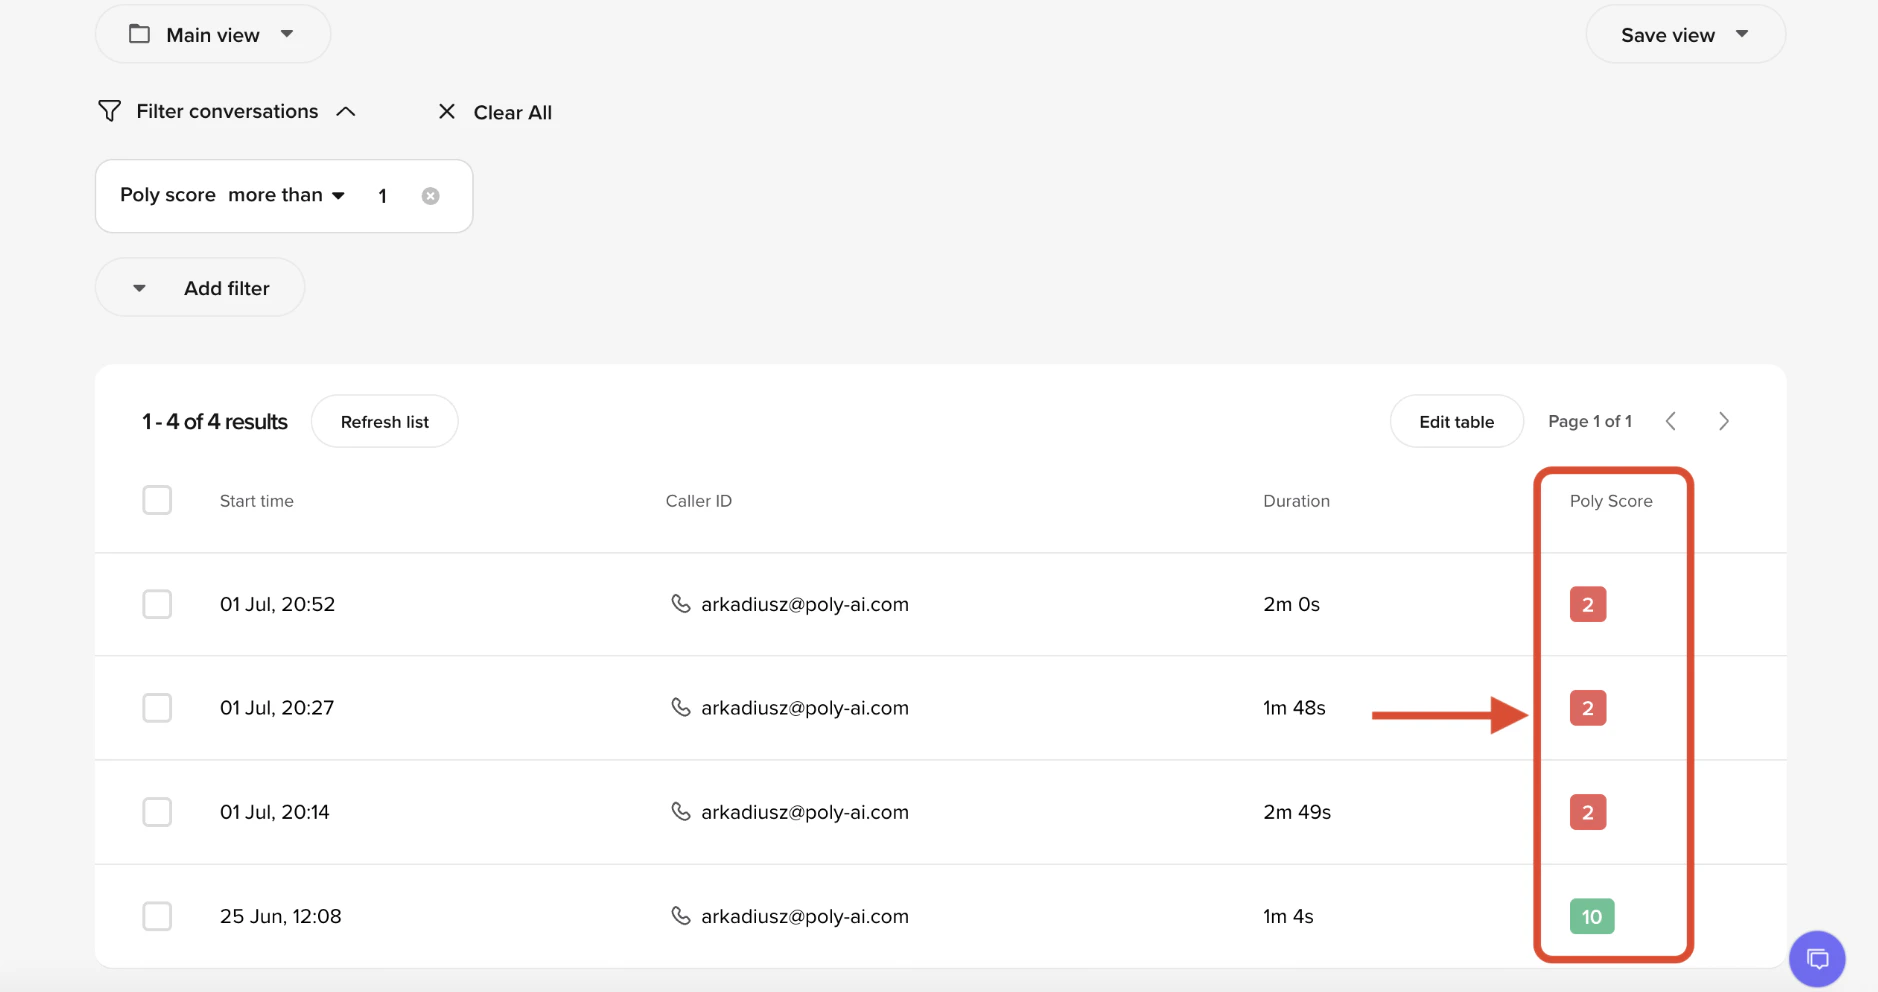The image size is (1878, 992).
Task: Expand the Save view dropdown arrow
Action: (x=1742, y=34)
